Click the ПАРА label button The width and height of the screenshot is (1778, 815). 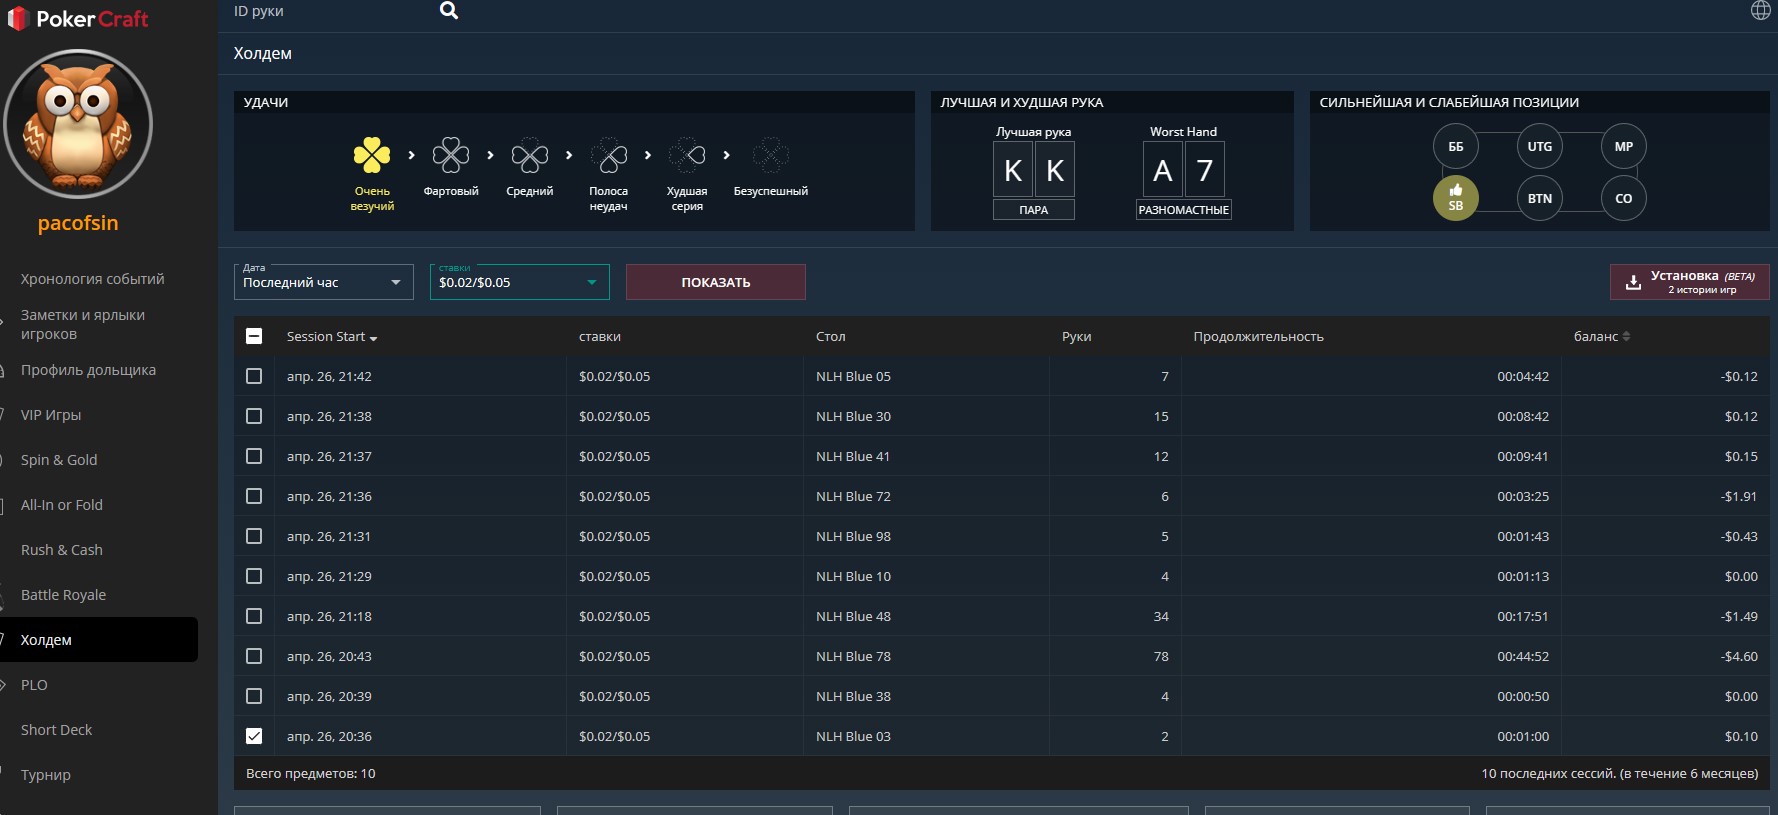pyautogui.click(x=1034, y=210)
